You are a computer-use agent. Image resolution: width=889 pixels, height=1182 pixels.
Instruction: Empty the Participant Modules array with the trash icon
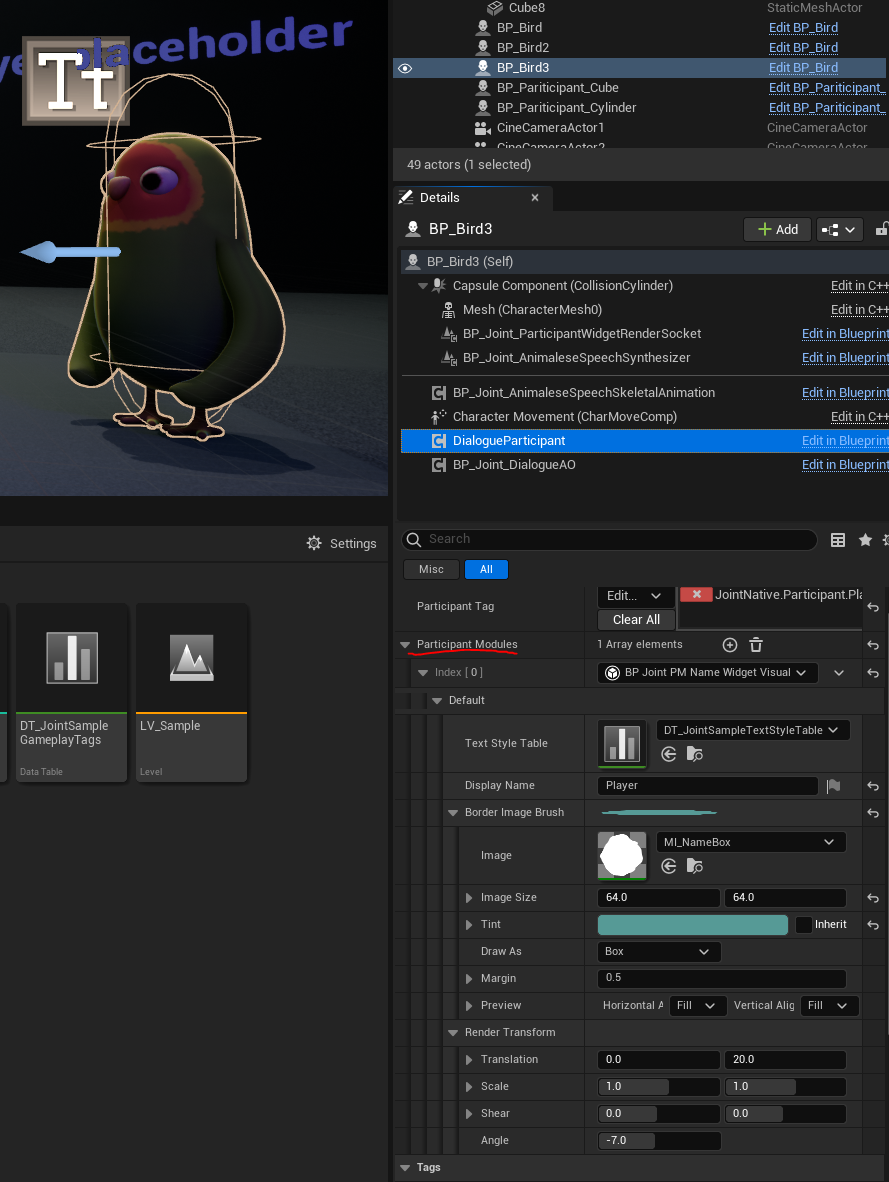[x=756, y=645]
